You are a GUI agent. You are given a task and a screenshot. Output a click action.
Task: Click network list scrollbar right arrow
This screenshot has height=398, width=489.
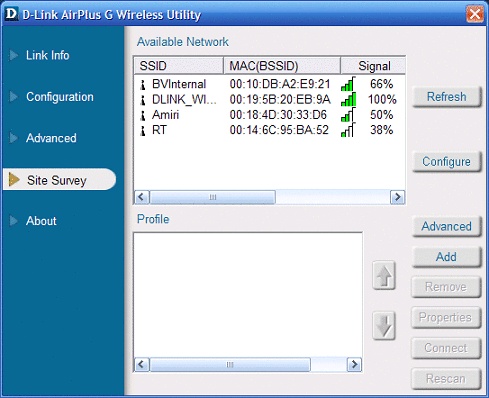pos(397,197)
